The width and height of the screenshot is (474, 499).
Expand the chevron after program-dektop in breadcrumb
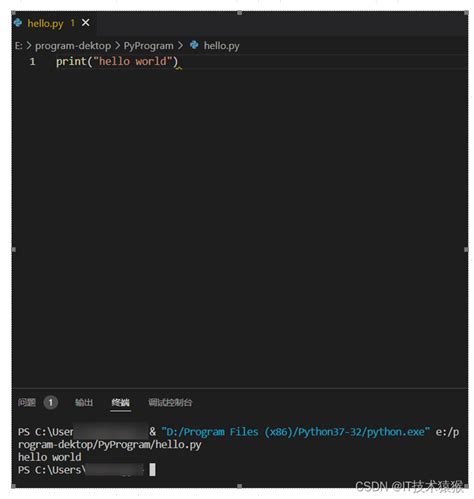click(117, 46)
